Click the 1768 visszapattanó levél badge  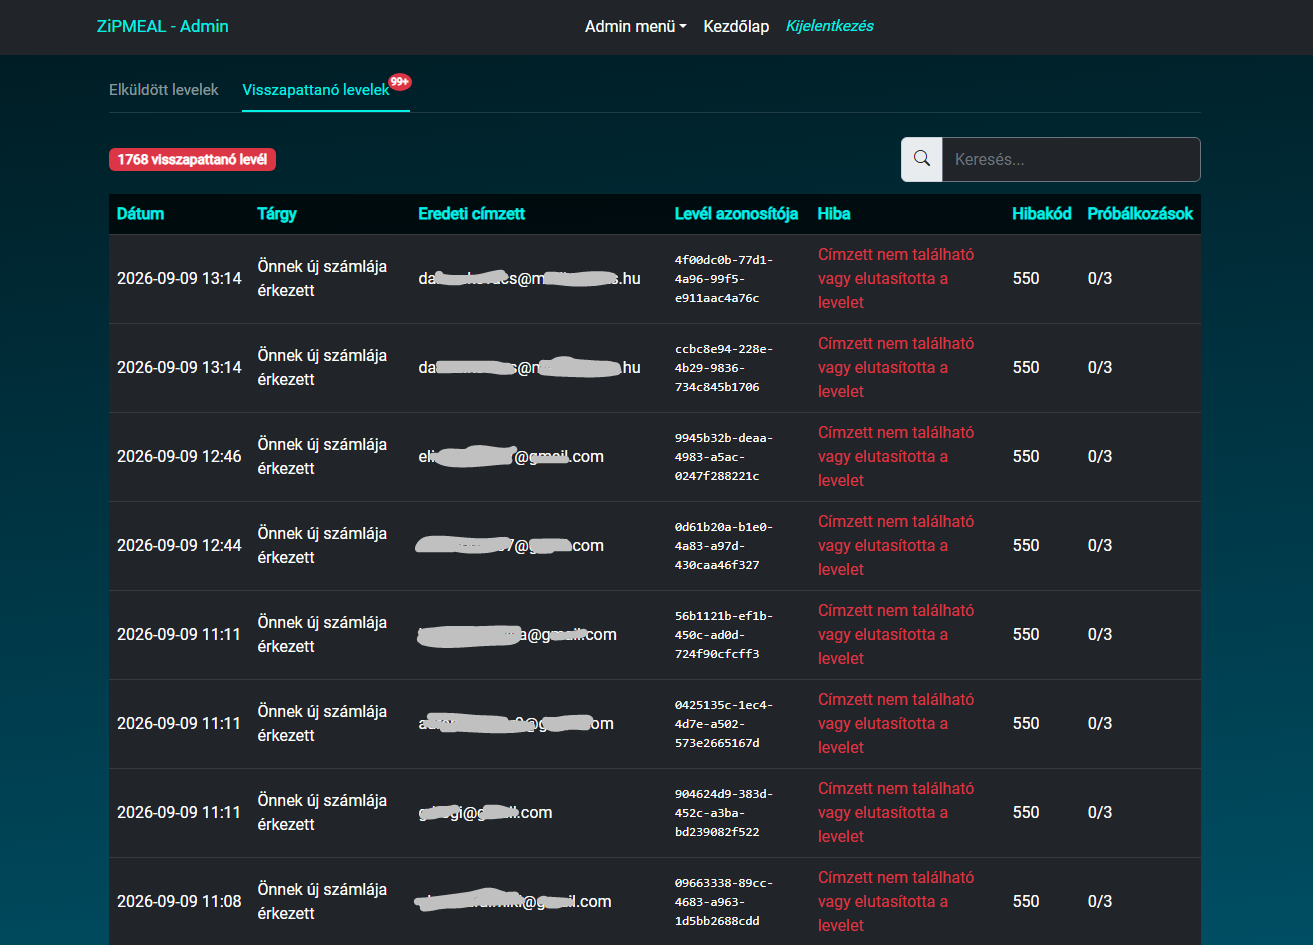[192, 159]
